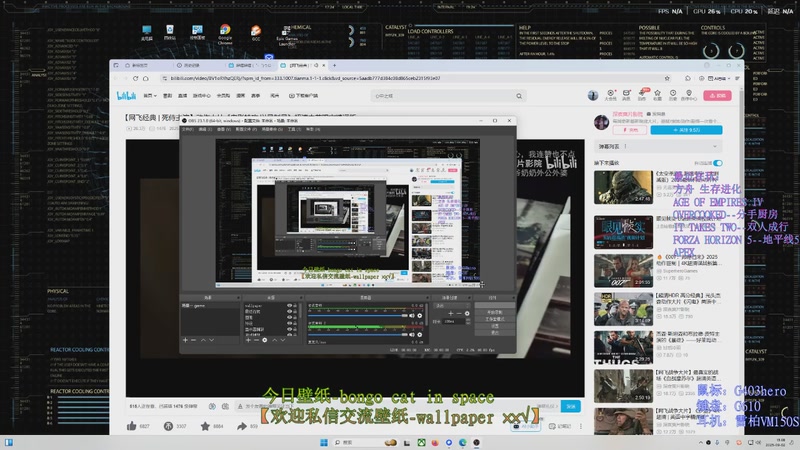Open the 查看 menu in OBS
The image size is (800, 450).
click(224, 130)
